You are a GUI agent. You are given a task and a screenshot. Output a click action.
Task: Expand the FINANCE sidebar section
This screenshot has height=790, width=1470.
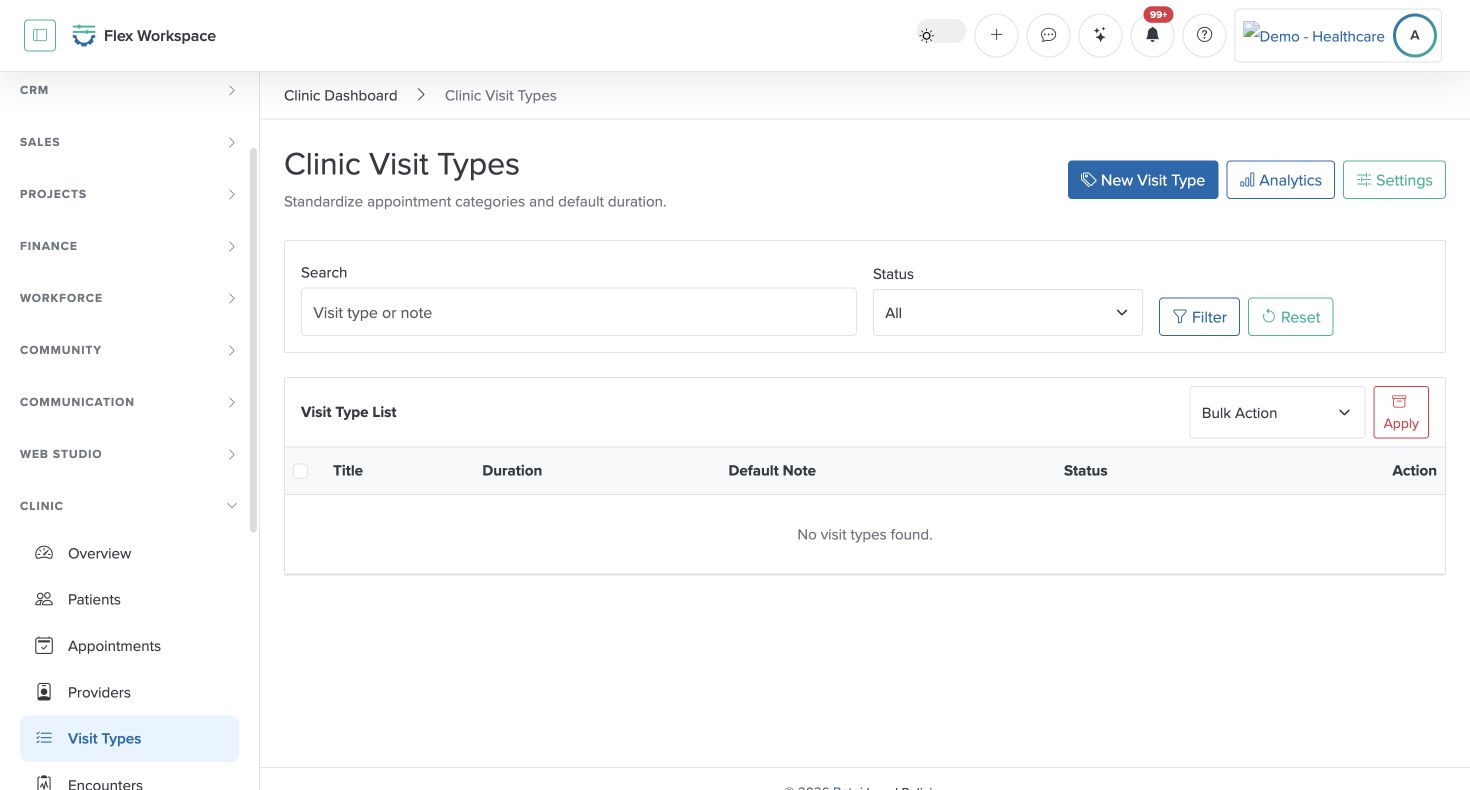(x=129, y=246)
